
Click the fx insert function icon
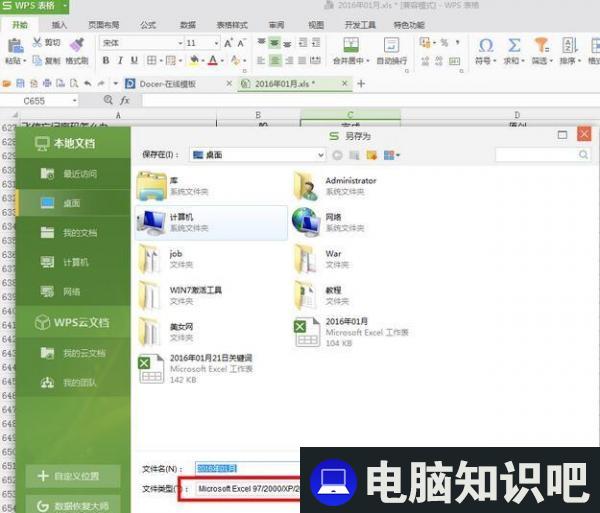[125, 101]
